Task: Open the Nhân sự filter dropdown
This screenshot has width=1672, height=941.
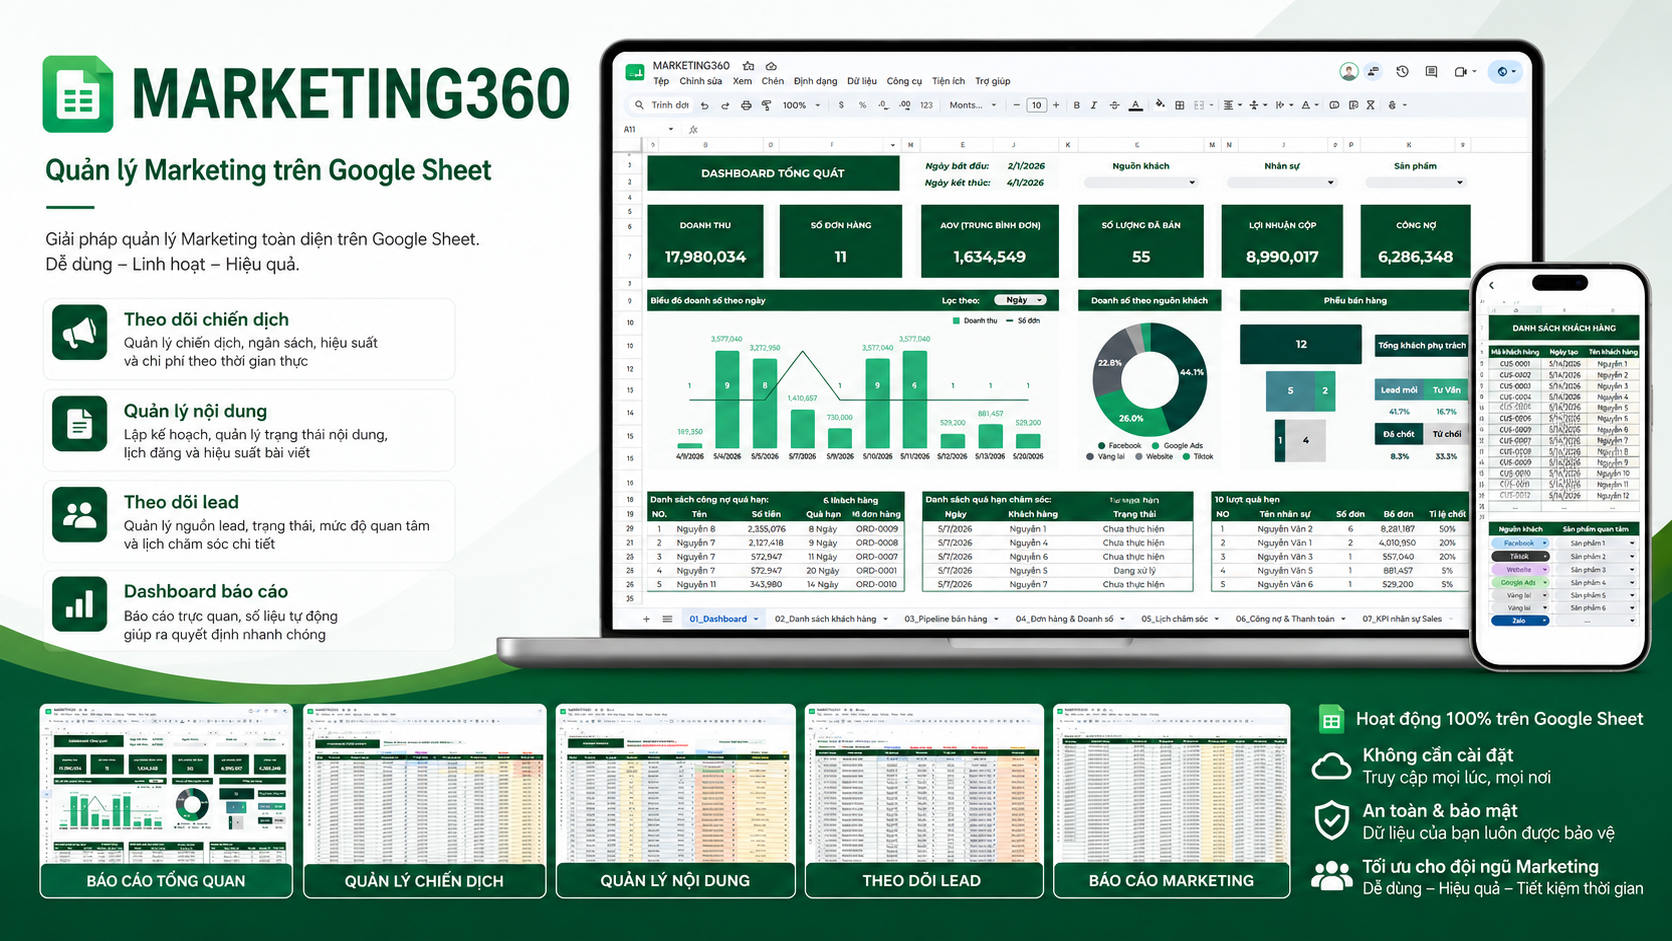Action: click(1282, 182)
